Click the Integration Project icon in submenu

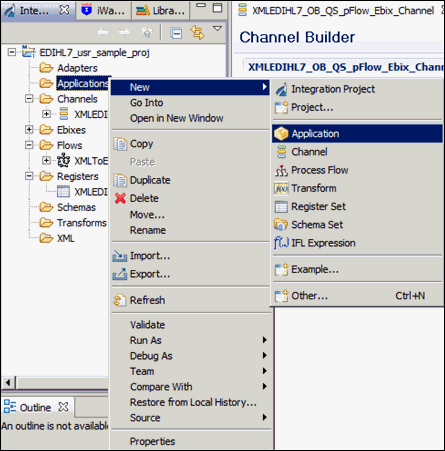(281, 89)
